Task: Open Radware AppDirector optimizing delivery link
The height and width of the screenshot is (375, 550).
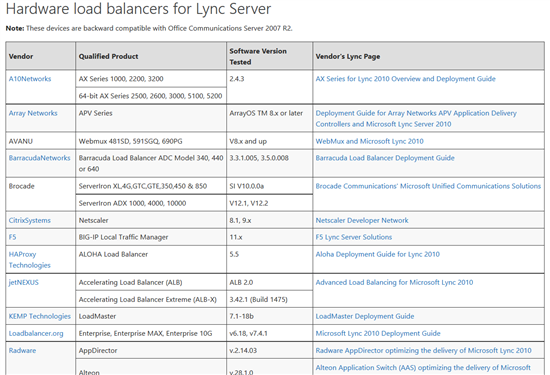Action: click(x=423, y=351)
